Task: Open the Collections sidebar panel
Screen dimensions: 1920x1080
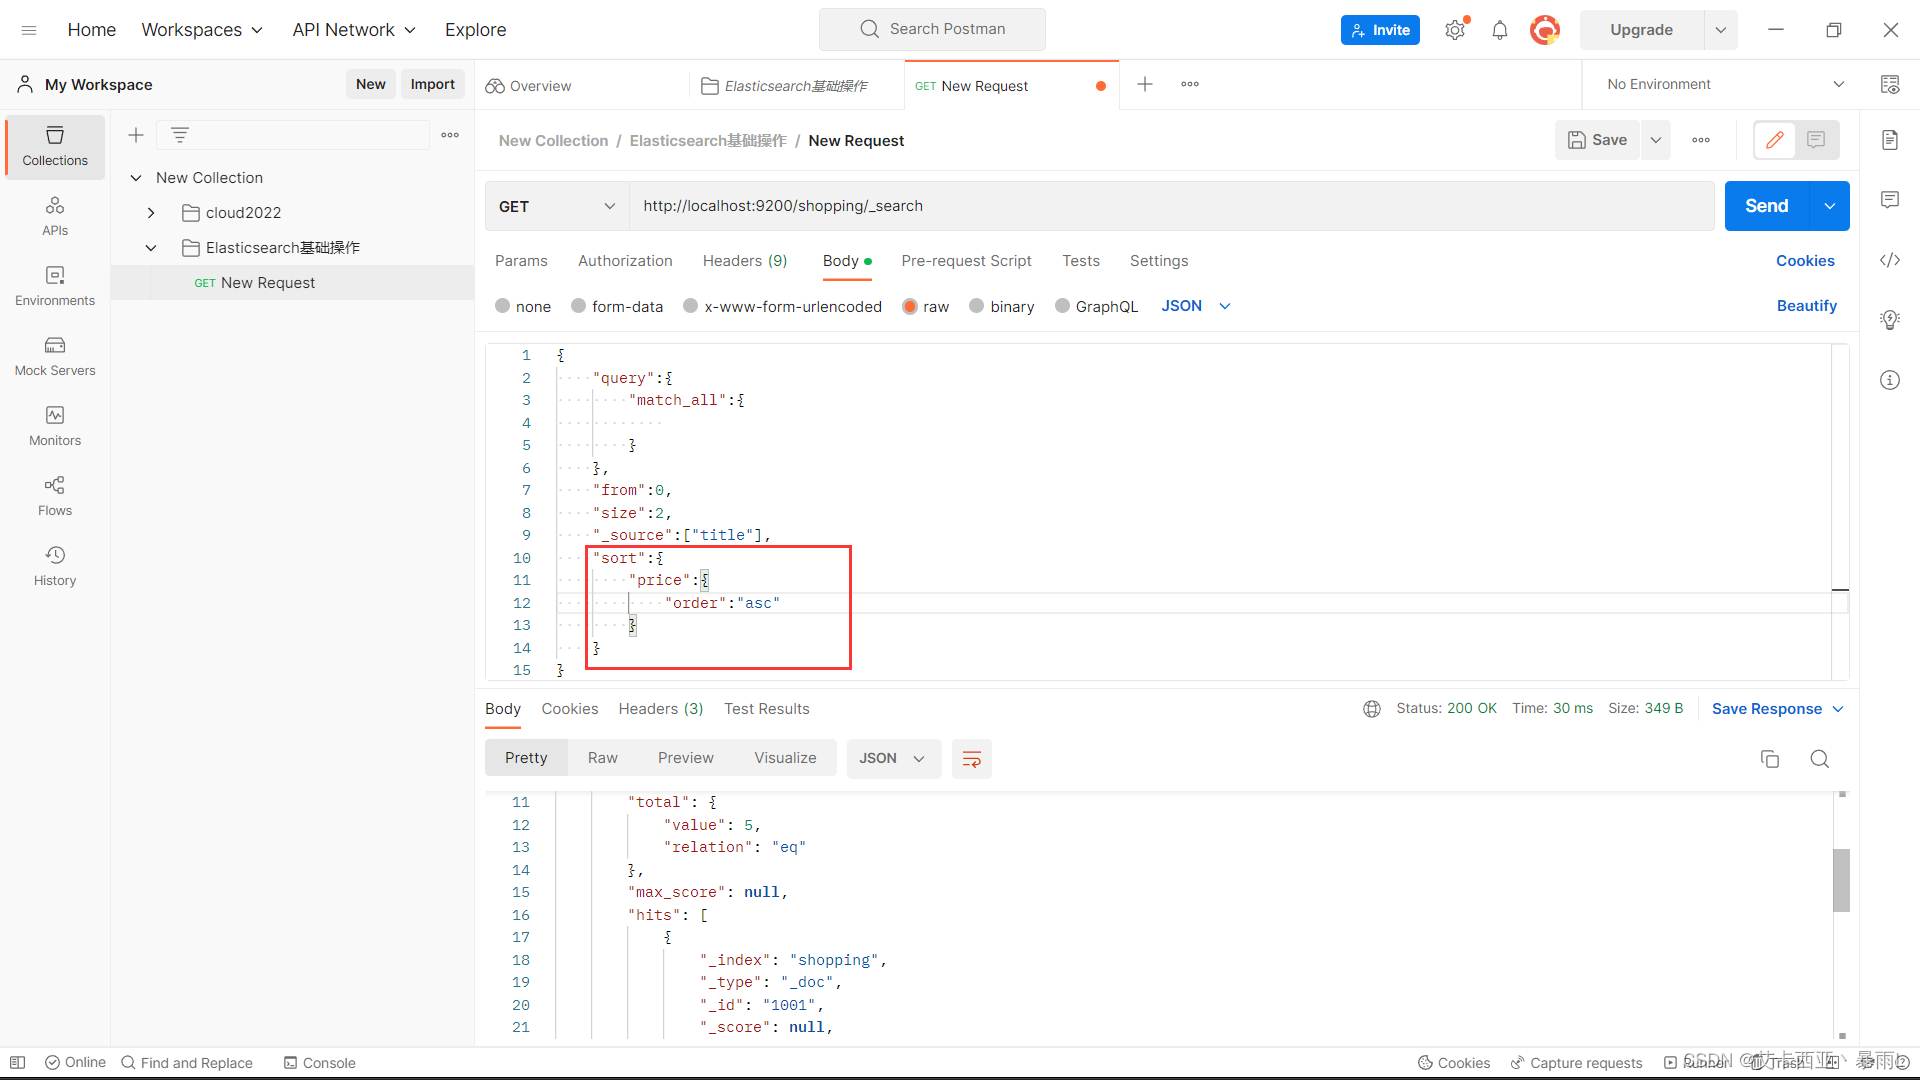Action: pyautogui.click(x=55, y=146)
